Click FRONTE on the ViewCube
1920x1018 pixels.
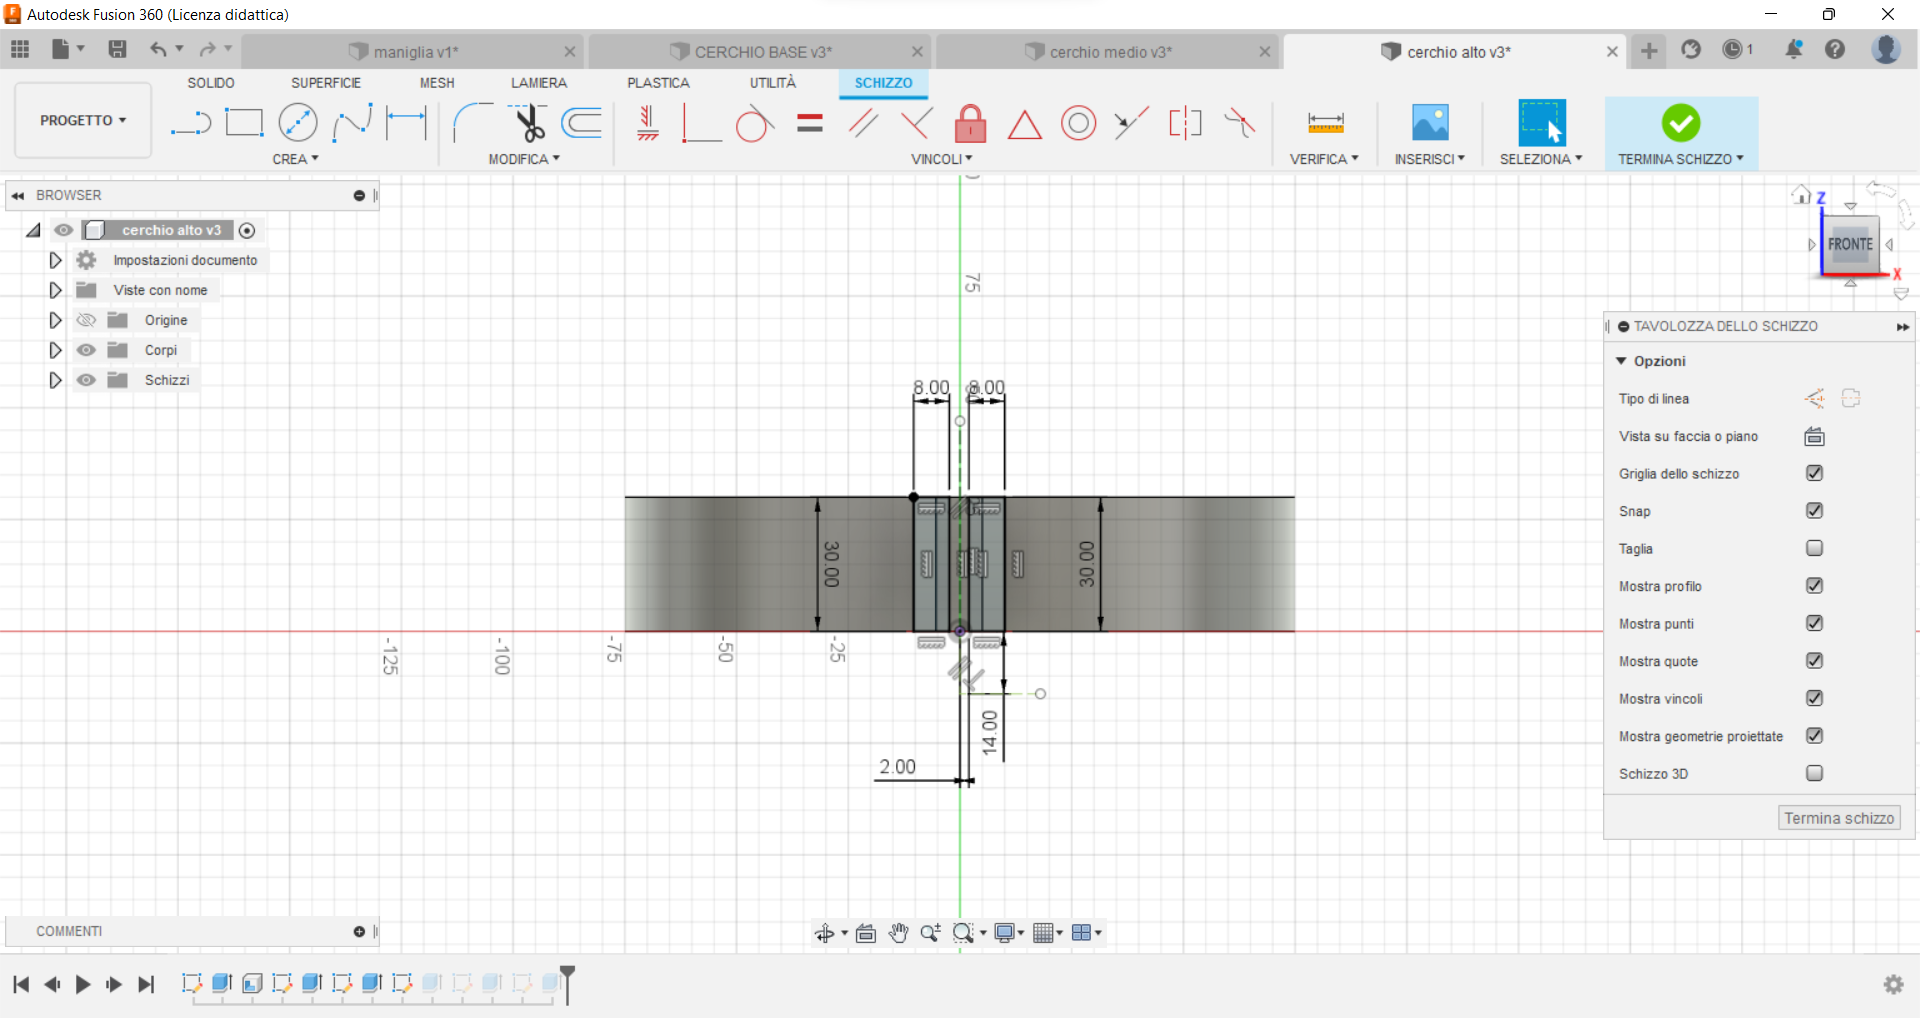tap(1852, 243)
